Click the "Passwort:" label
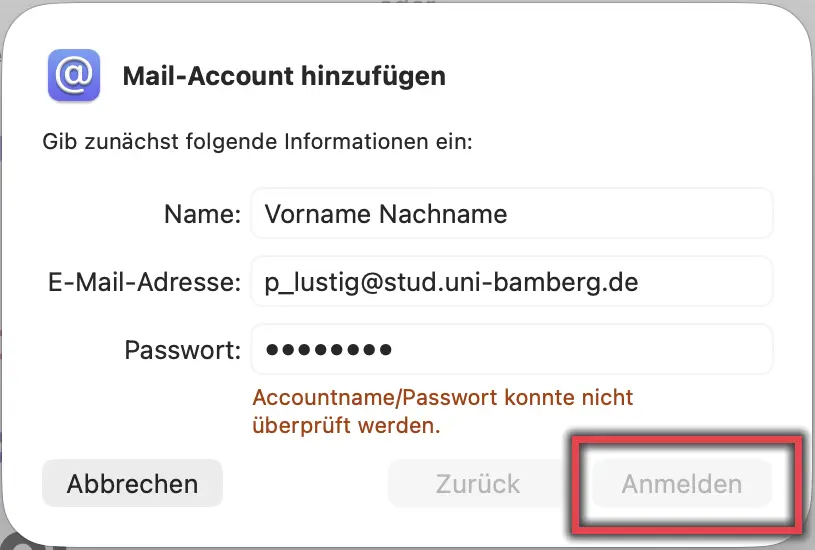This screenshot has height=550, width=815. tap(183, 350)
